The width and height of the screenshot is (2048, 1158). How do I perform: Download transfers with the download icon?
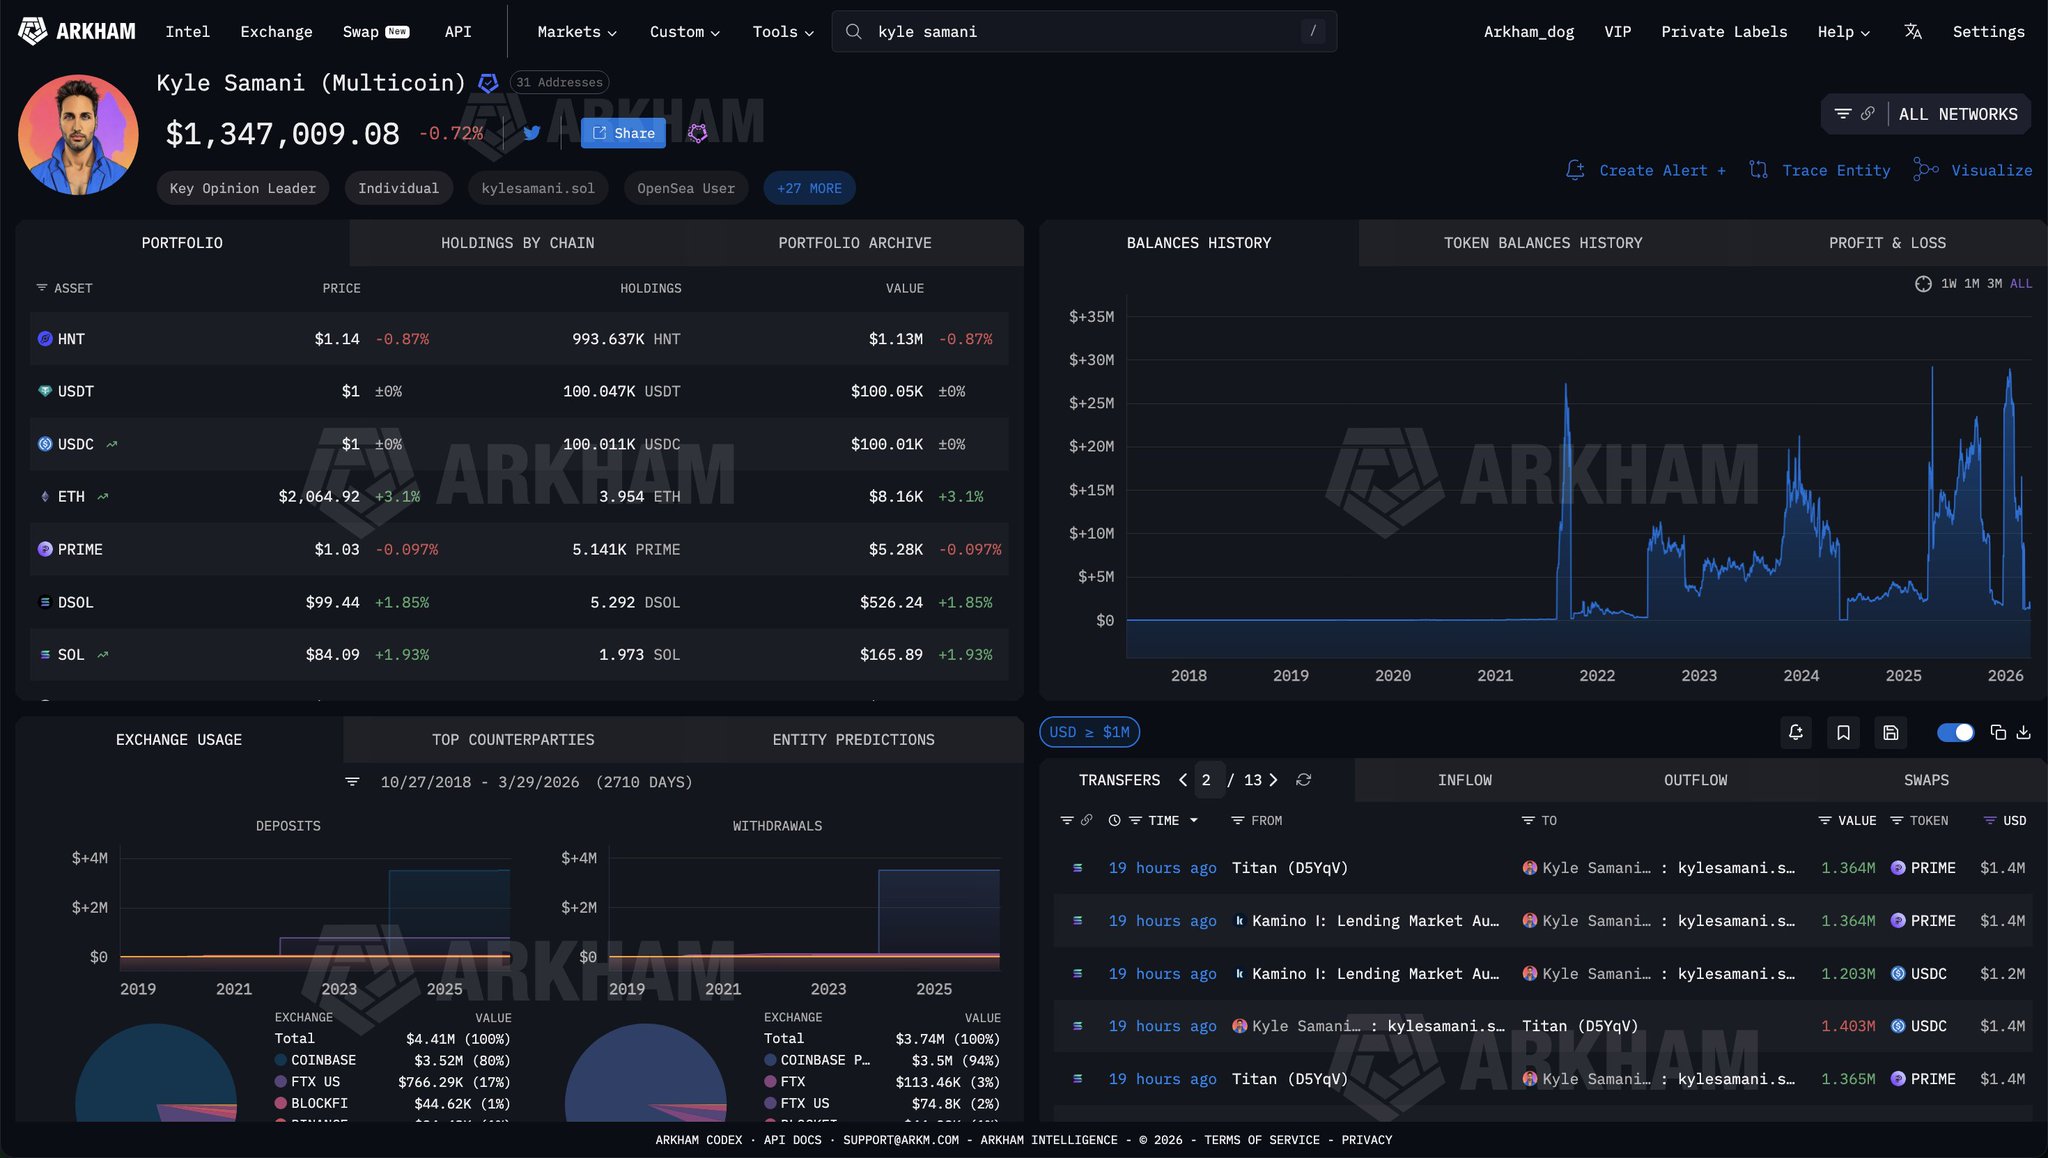tap(2023, 733)
